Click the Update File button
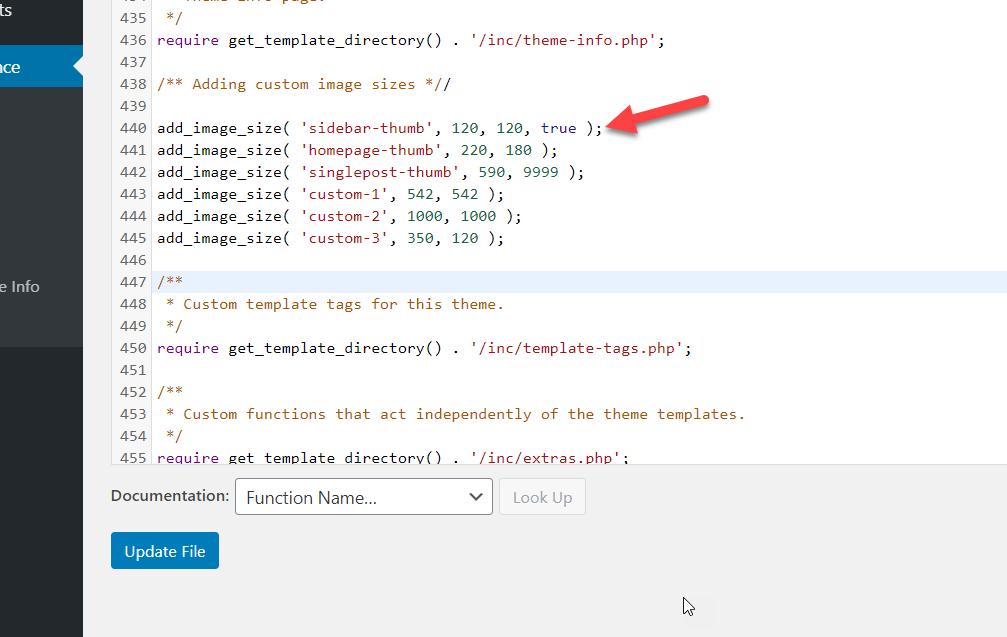The image size is (1007, 637). tap(164, 550)
